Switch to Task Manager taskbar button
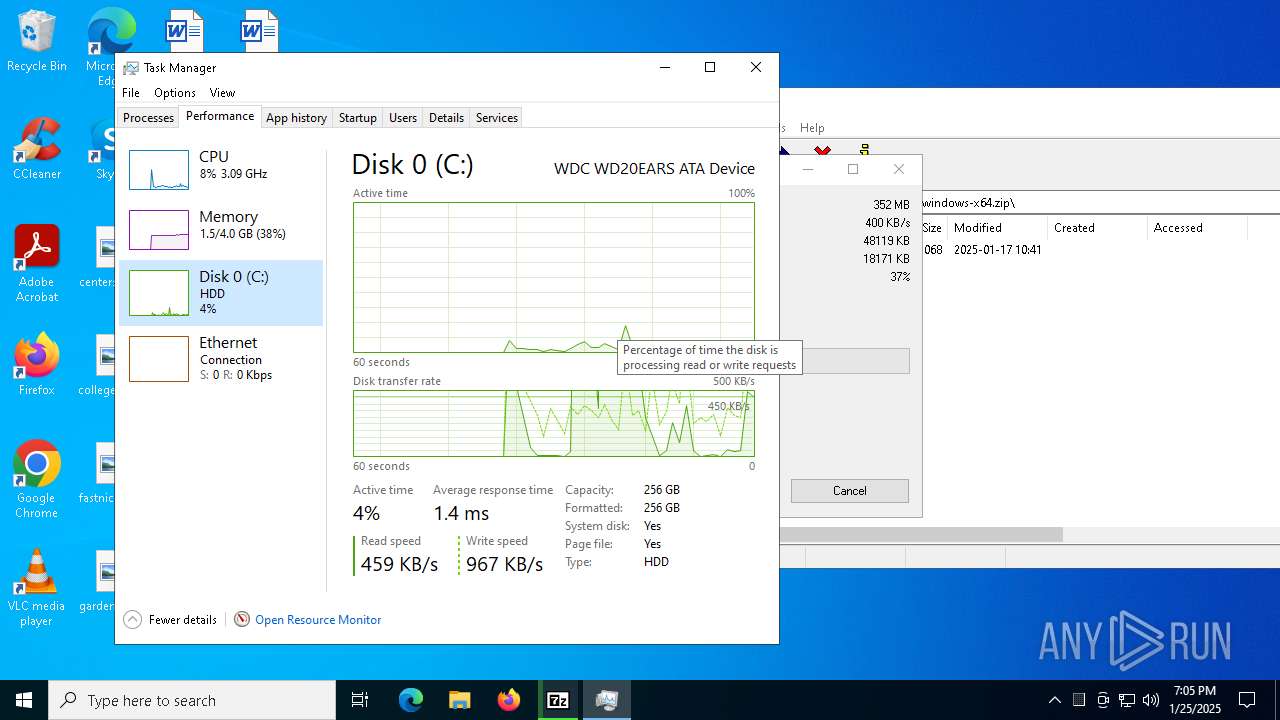This screenshot has height=720, width=1280. pyautogui.click(x=607, y=700)
